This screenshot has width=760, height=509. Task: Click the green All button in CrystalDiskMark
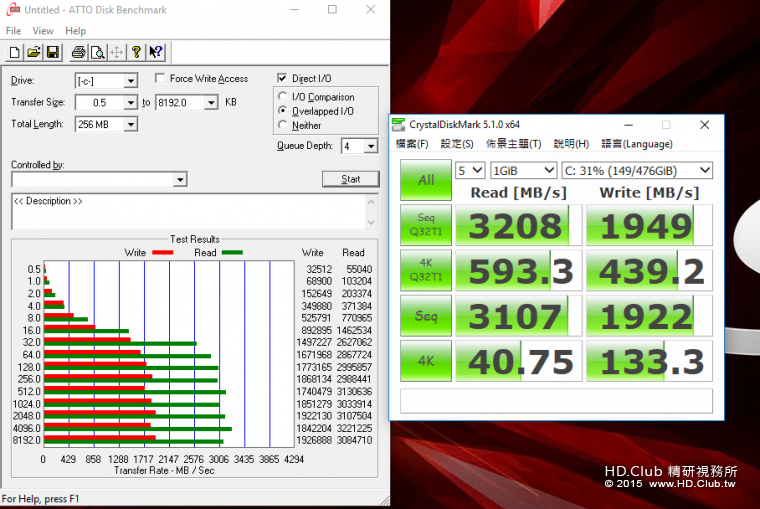(425, 180)
